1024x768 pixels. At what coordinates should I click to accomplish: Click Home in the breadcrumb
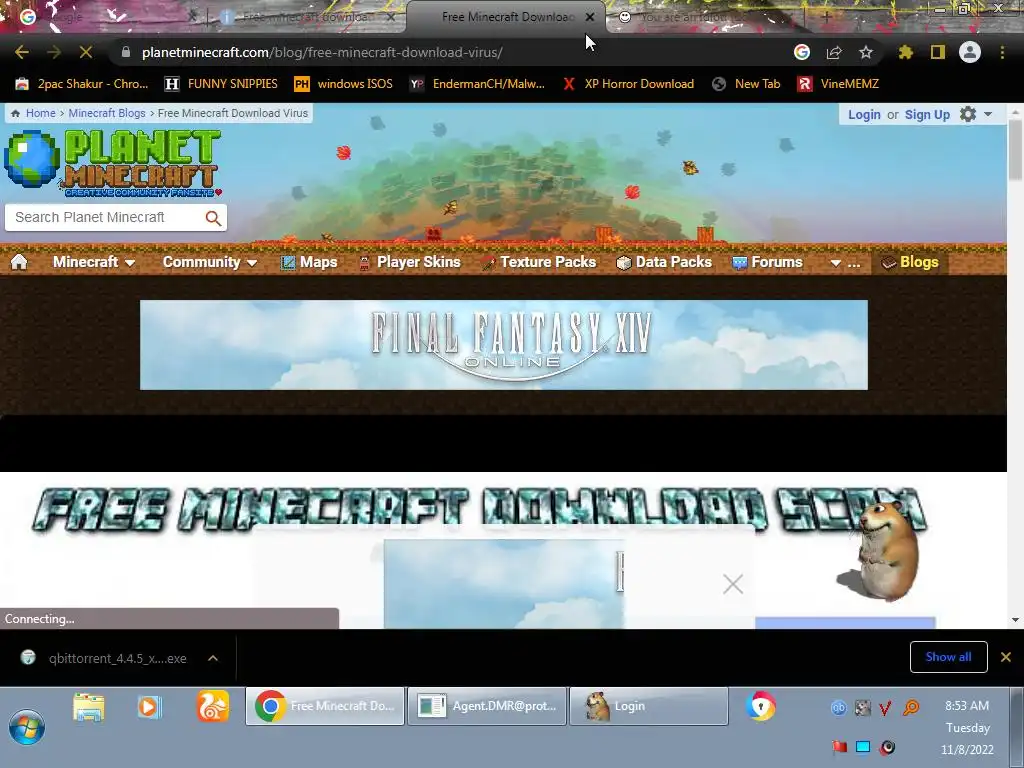pyautogui.click(x=40, y=113)
